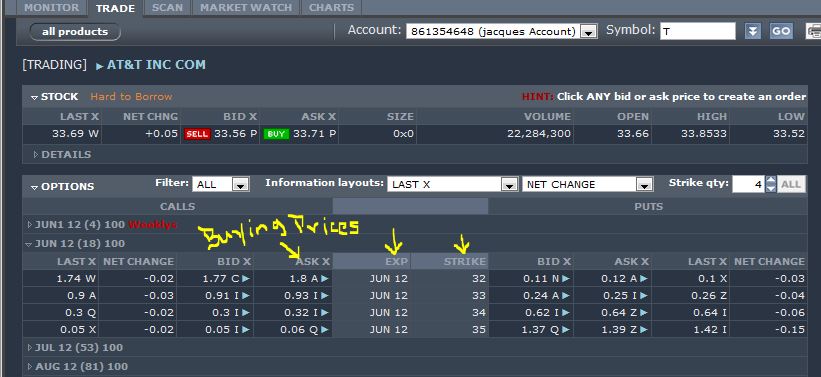Image resolution: width=821 pixels, height=377 pixels.
Task: Expand the AUG 12 (81) 100 row
Action: (x=30, y=367)
